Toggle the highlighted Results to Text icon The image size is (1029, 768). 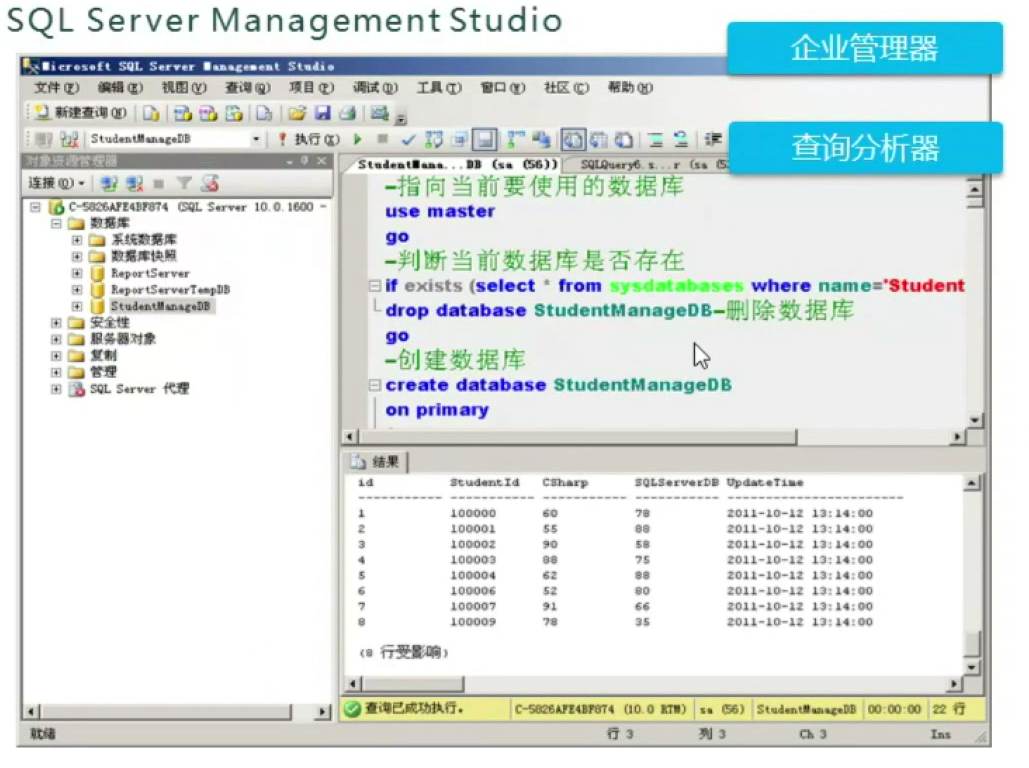573,140
